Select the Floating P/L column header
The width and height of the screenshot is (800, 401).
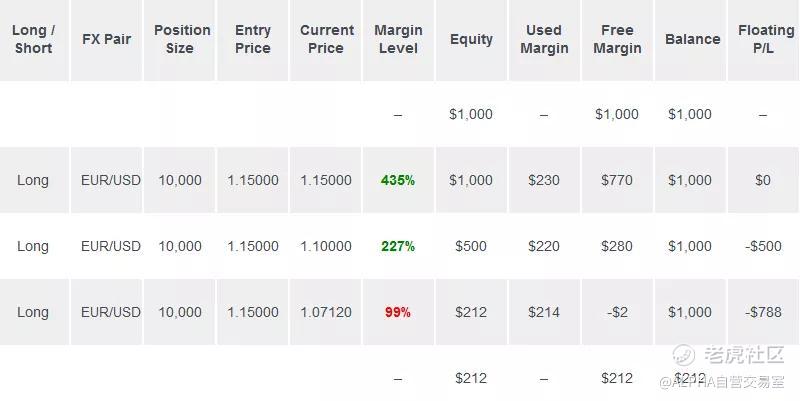point(765,39)
